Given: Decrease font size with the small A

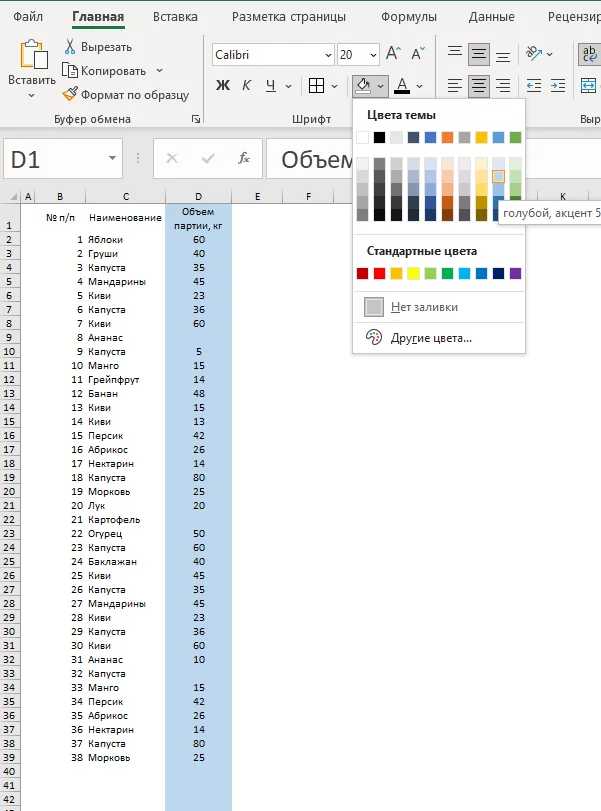Looking at the screenshot, I should coord(417,54).
